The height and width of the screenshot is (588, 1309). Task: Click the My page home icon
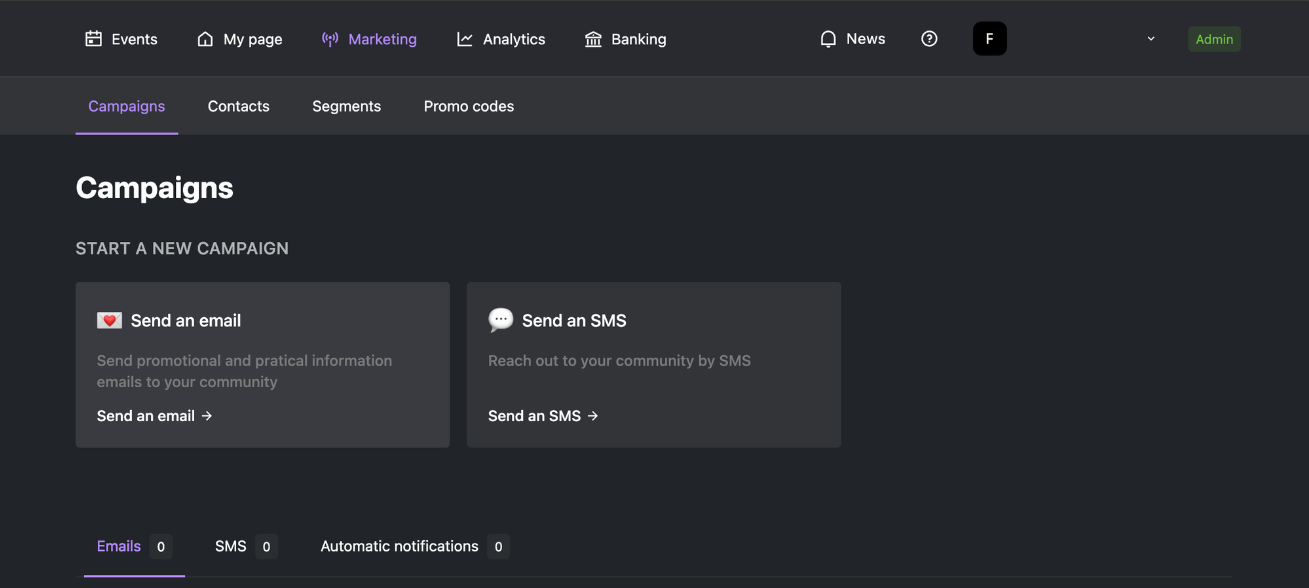point(205,39)
